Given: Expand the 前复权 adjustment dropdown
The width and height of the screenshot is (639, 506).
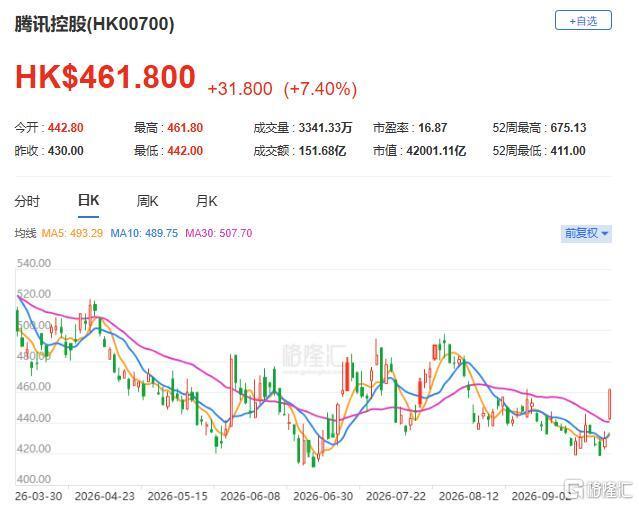Looking at the screenshot, I should pyautogui.click(x=586, y=233).
